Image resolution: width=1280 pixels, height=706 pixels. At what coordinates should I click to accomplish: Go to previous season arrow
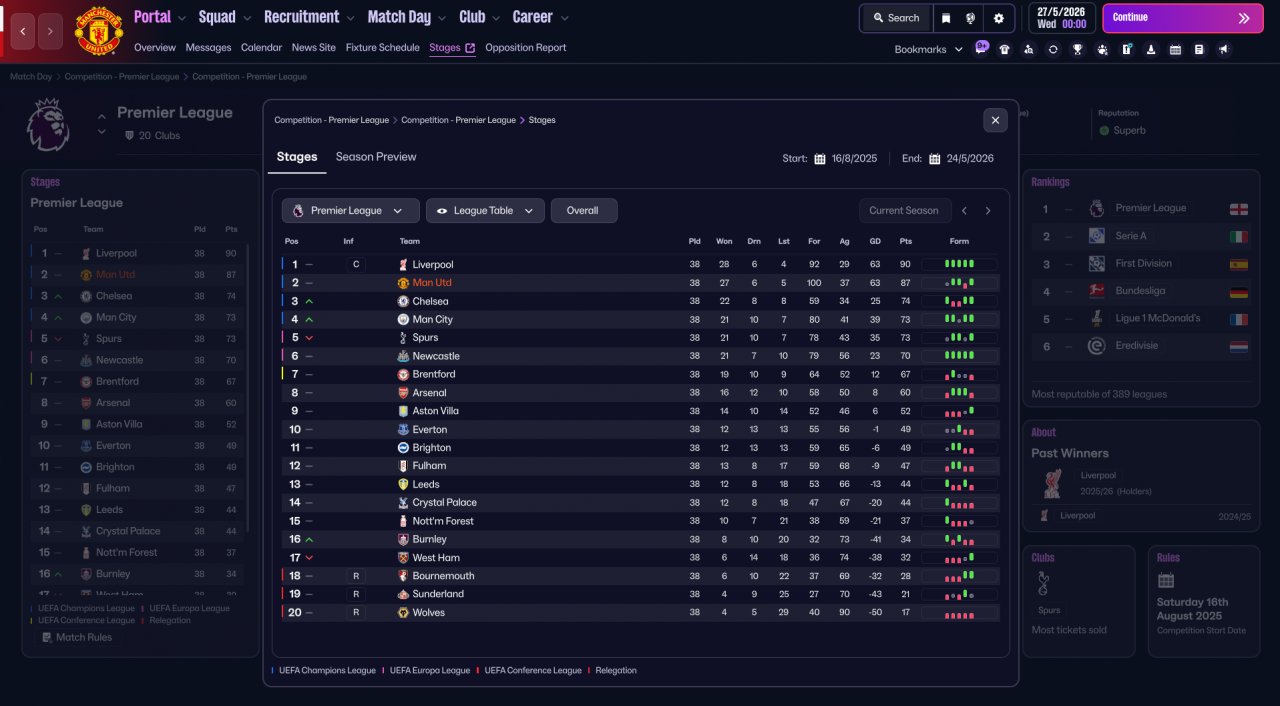pyautogui.click(x=964, y=210)
